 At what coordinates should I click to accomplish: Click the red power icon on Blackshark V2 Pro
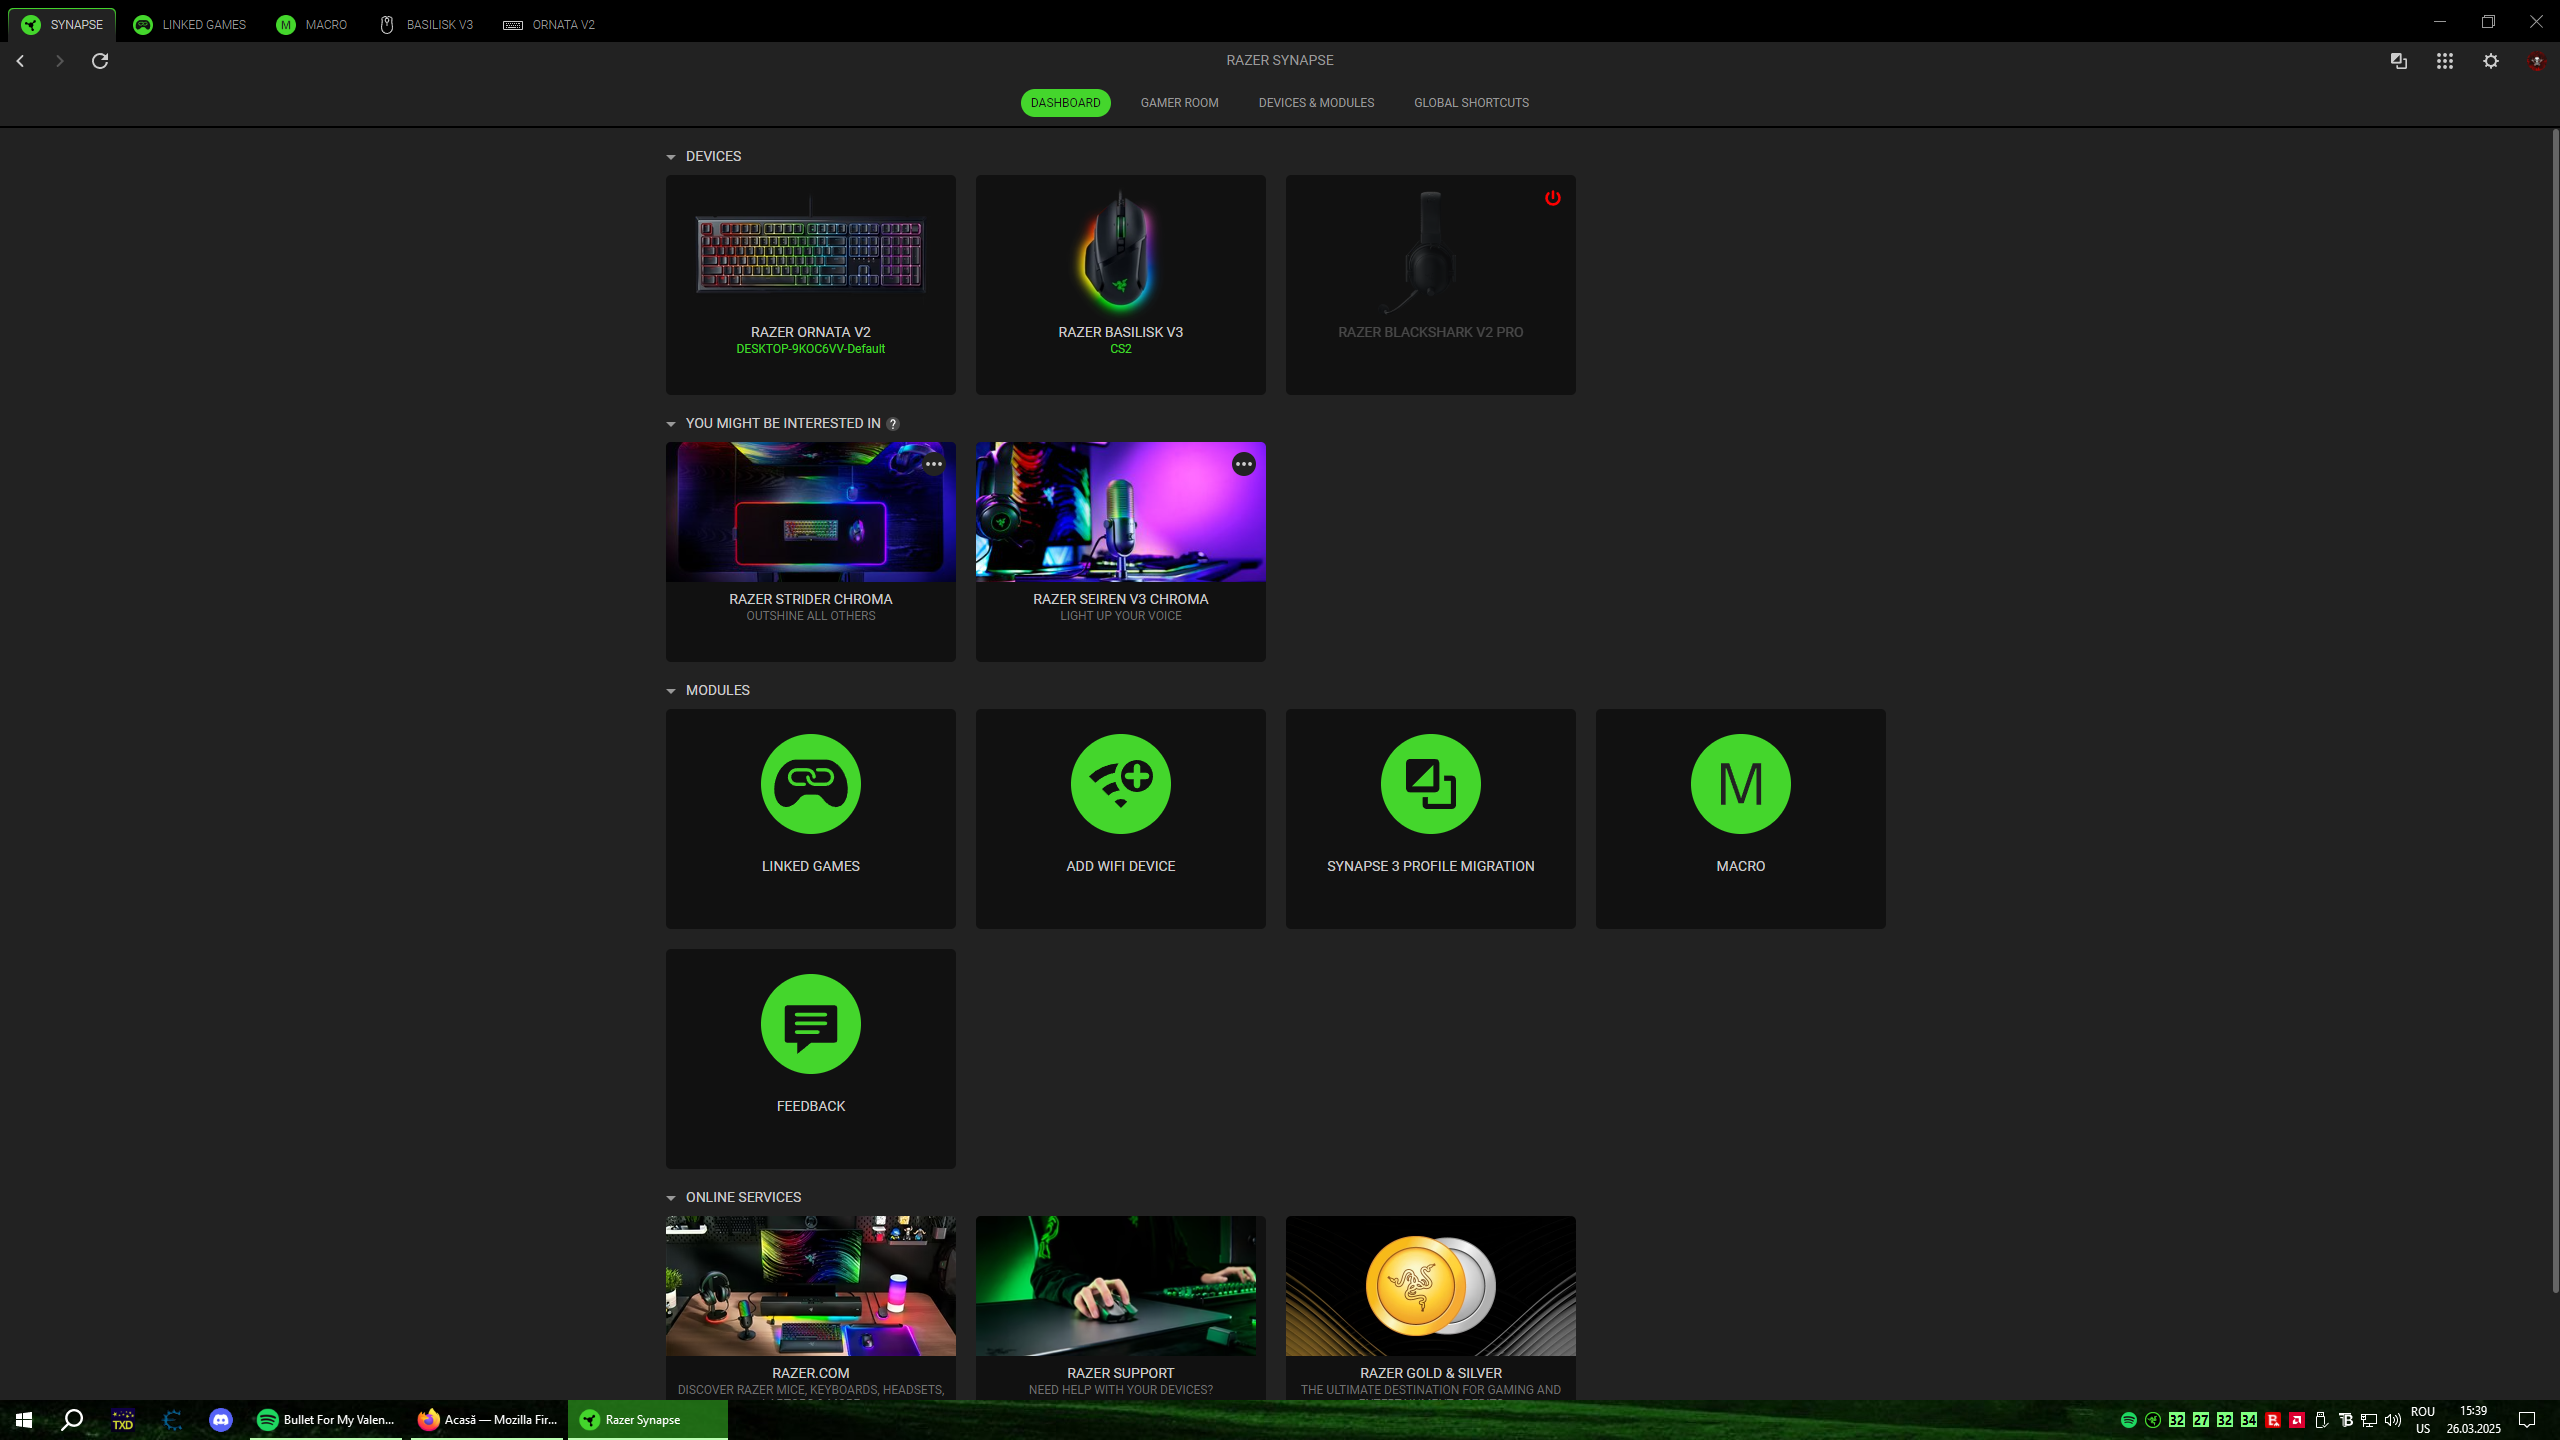click(x=1552, y=198)
